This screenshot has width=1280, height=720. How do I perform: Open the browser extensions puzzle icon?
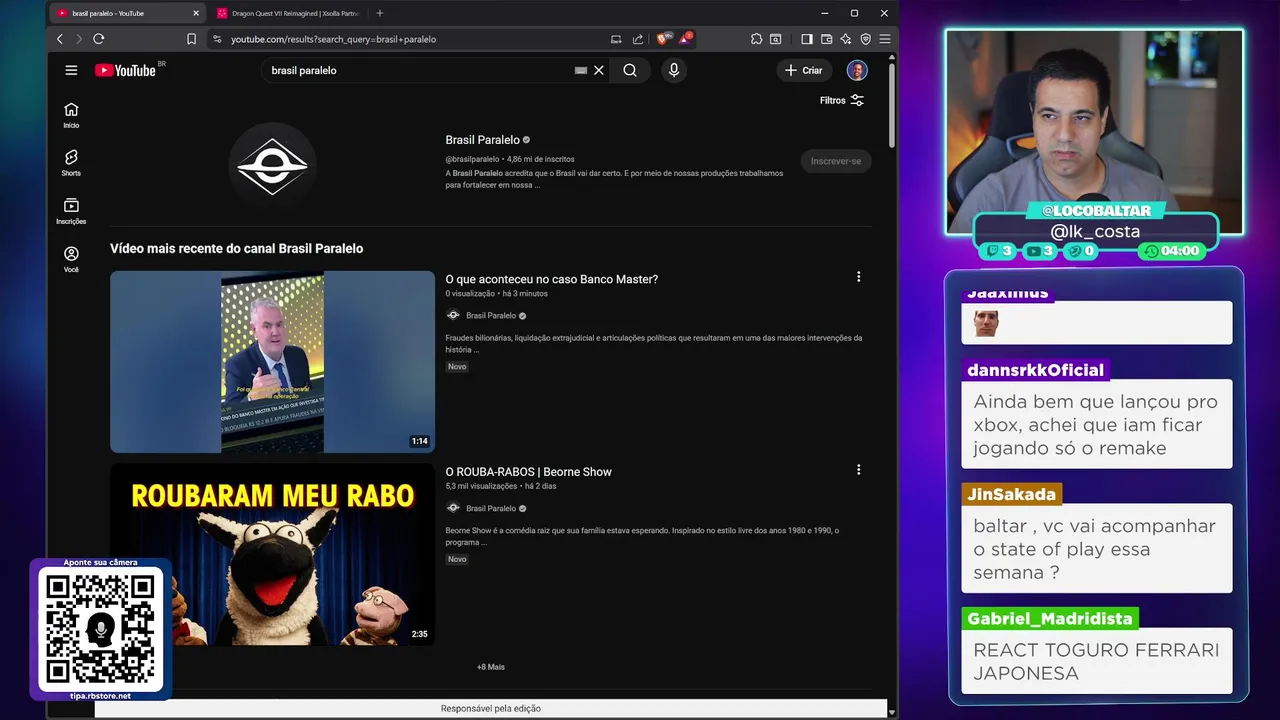pyautogui.click(x=756, y=39)
